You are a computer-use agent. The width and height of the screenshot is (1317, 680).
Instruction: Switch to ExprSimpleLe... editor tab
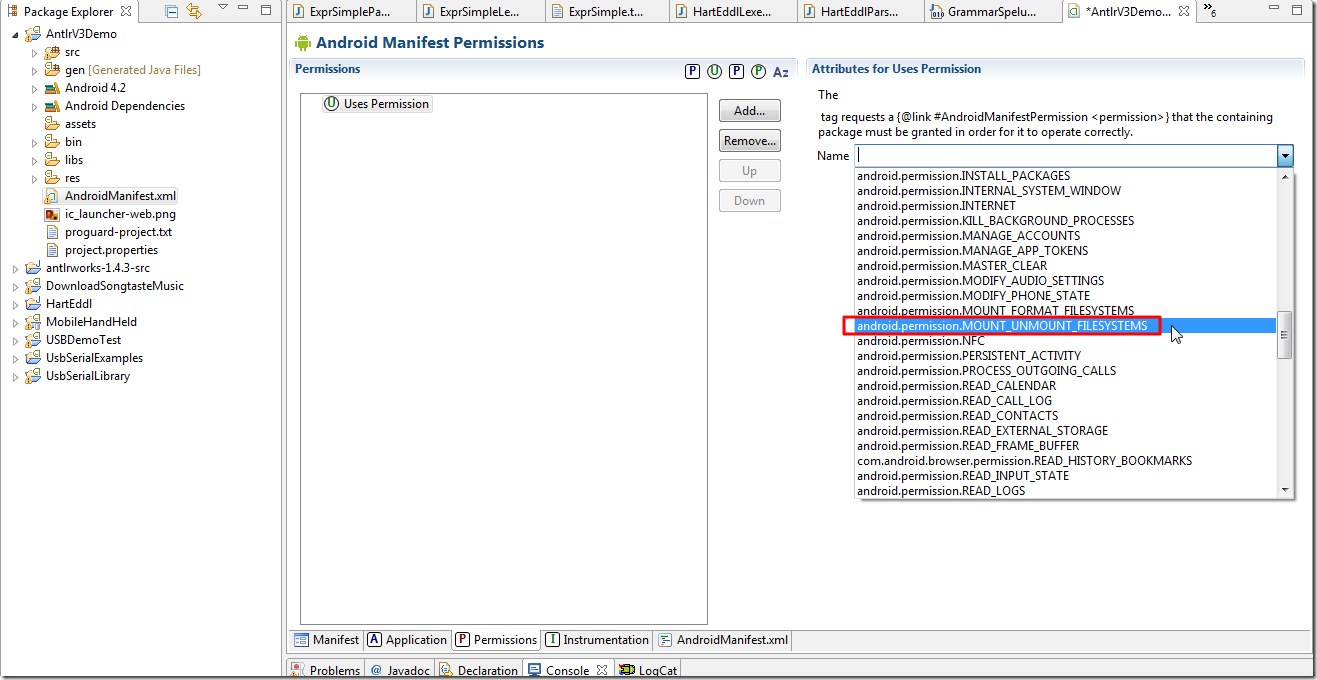click(480, 12)
